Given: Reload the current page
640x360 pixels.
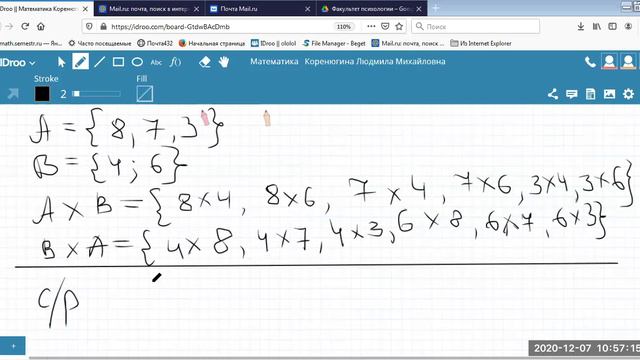Looking at the screenshot, I should [x=25, y=27].
